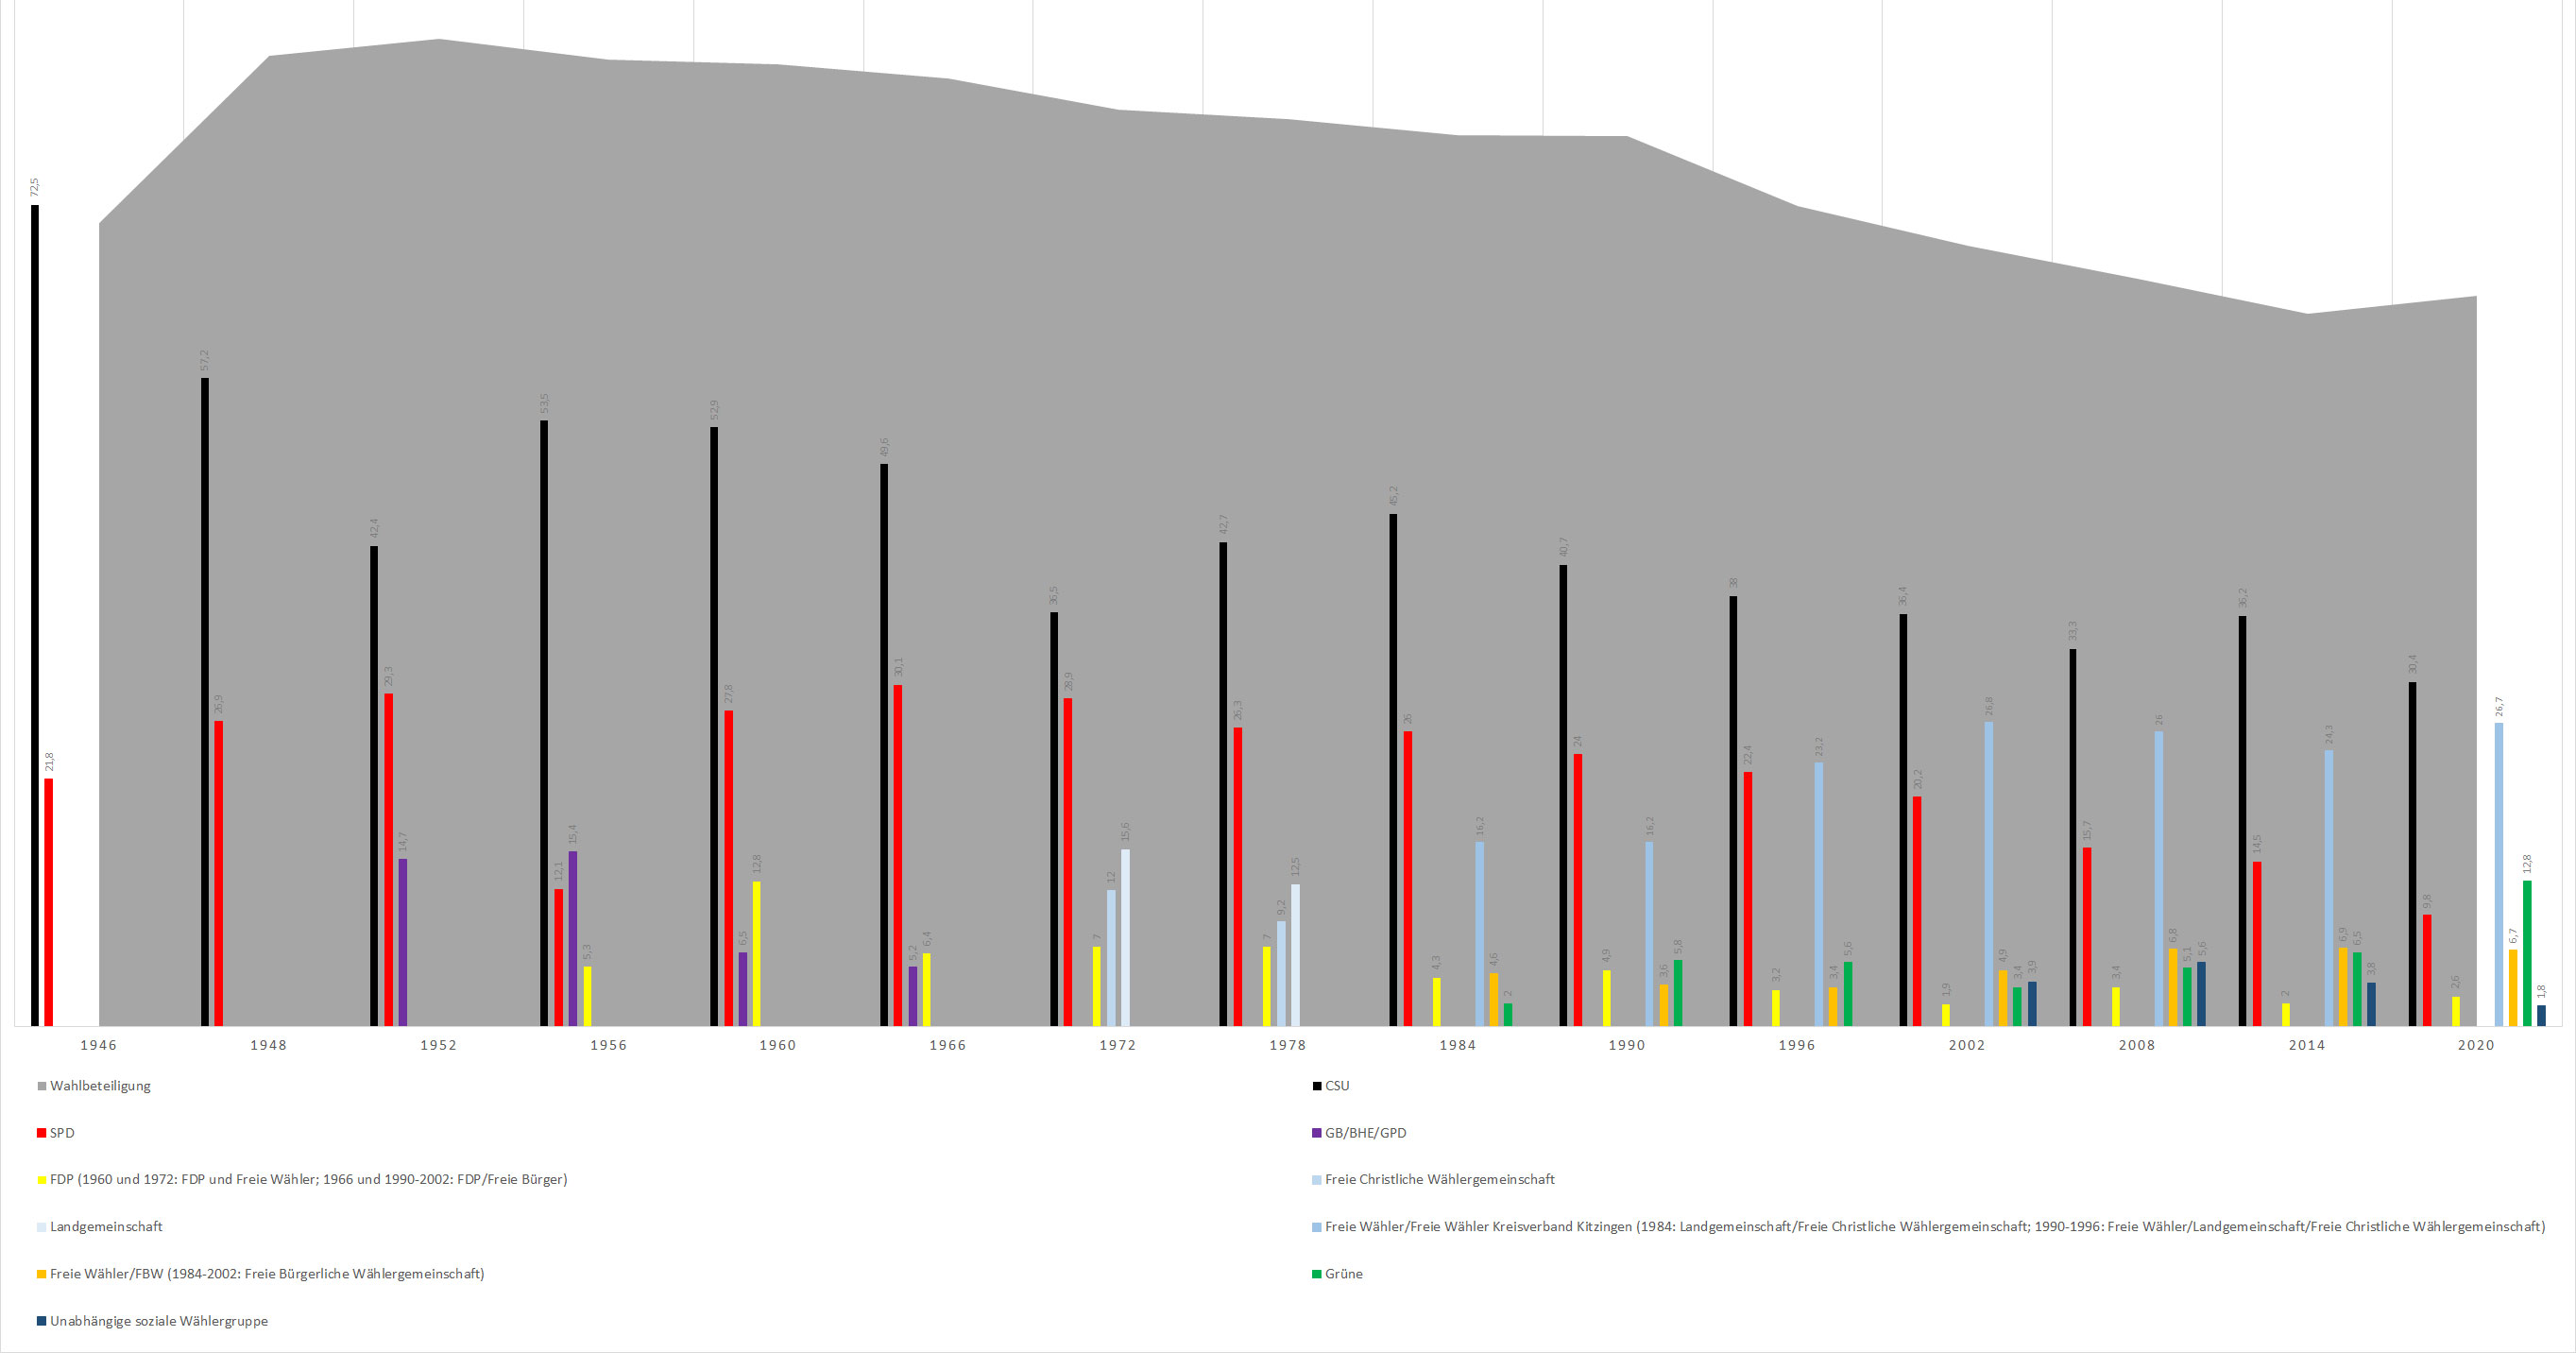Click the green Grüne legend swatch
The height and width of the screenshot is (1353, 2576).
pyautogui.click(x=1317, y=1274)
